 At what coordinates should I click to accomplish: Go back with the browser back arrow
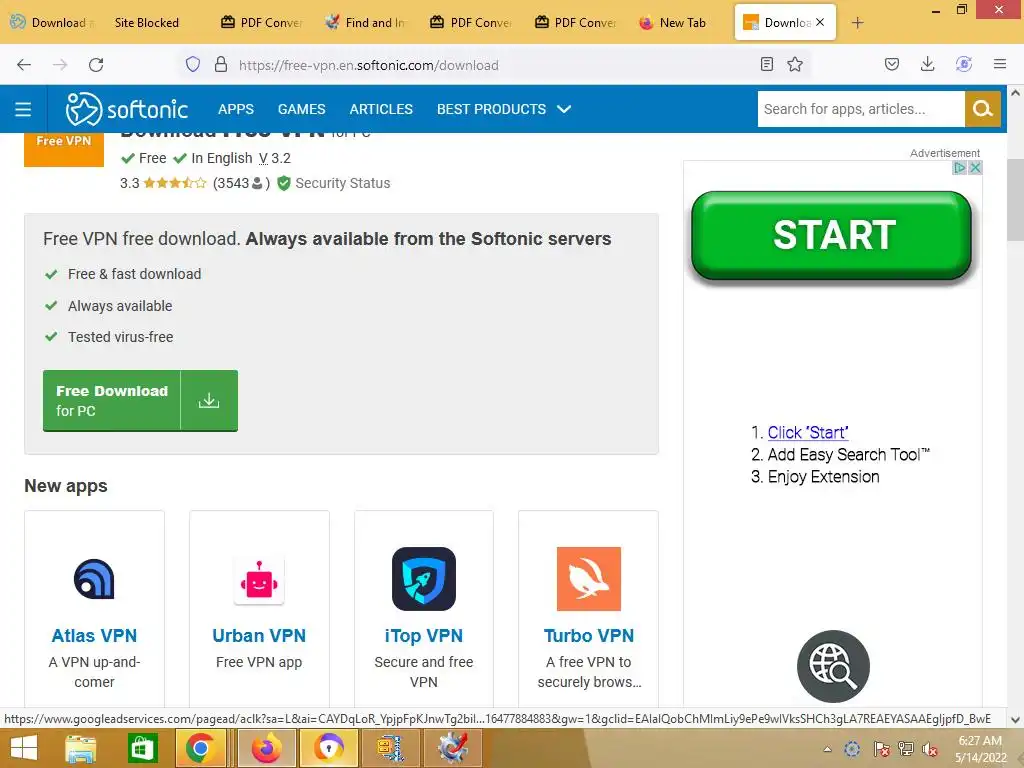[x=24, y=65]
